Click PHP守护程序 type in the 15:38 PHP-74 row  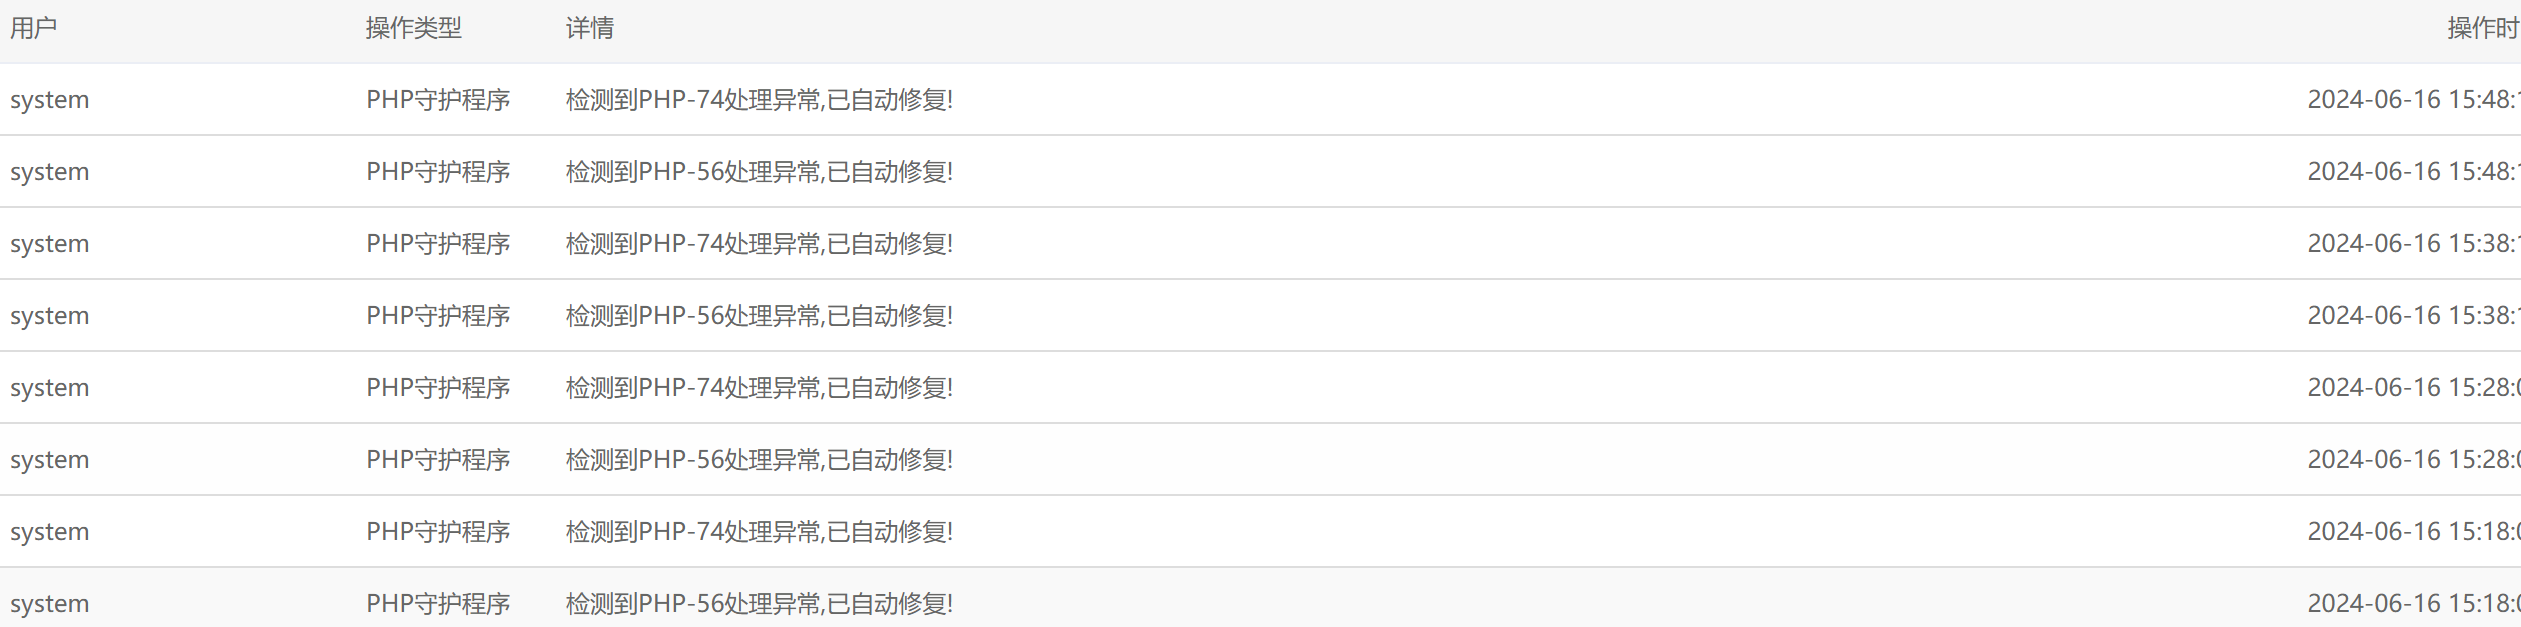pyautogui.click(x=438, y=244)
